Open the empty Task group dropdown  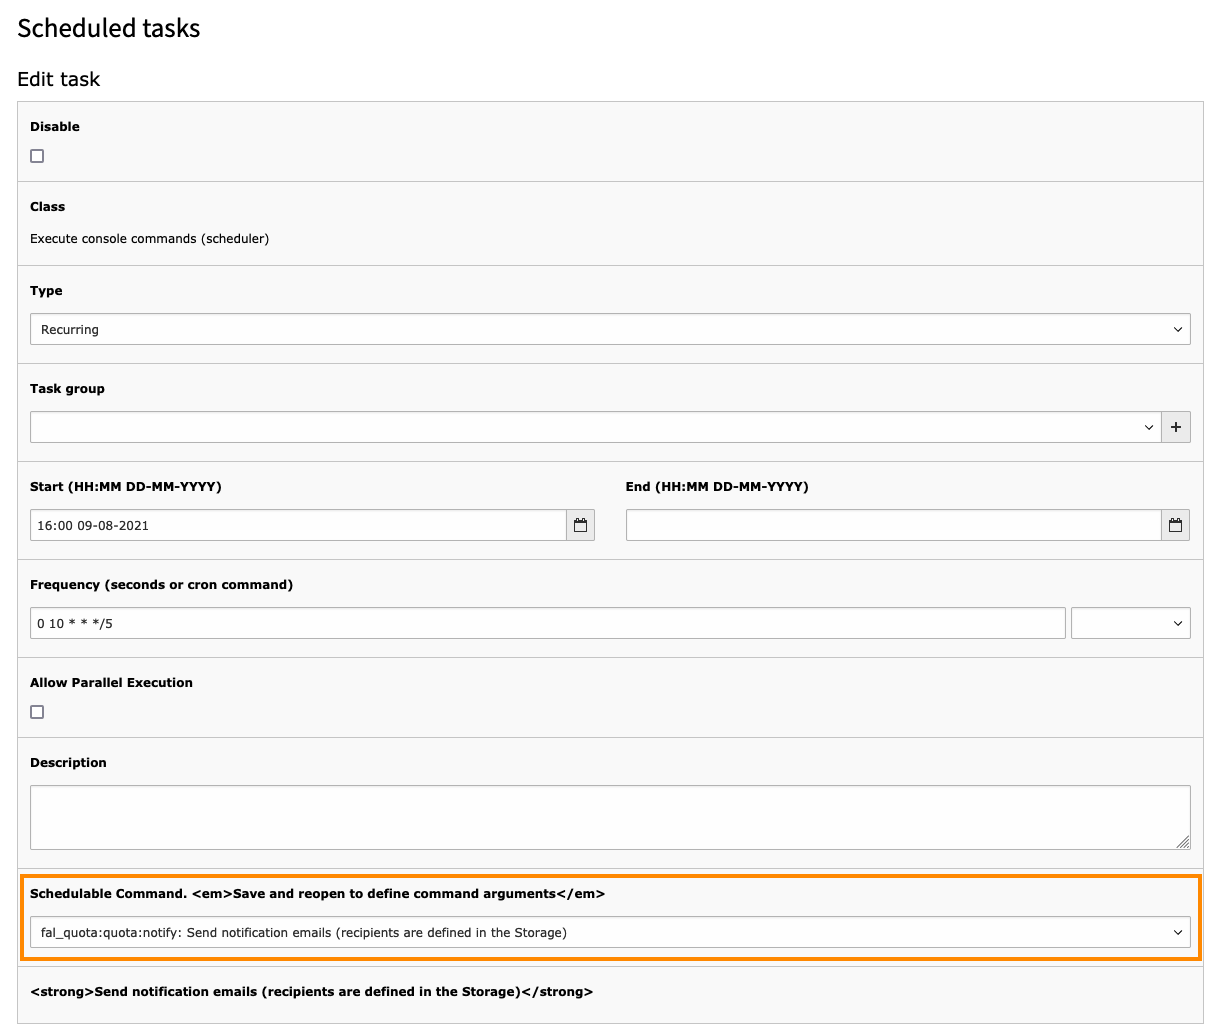click(x=590, y=426)
